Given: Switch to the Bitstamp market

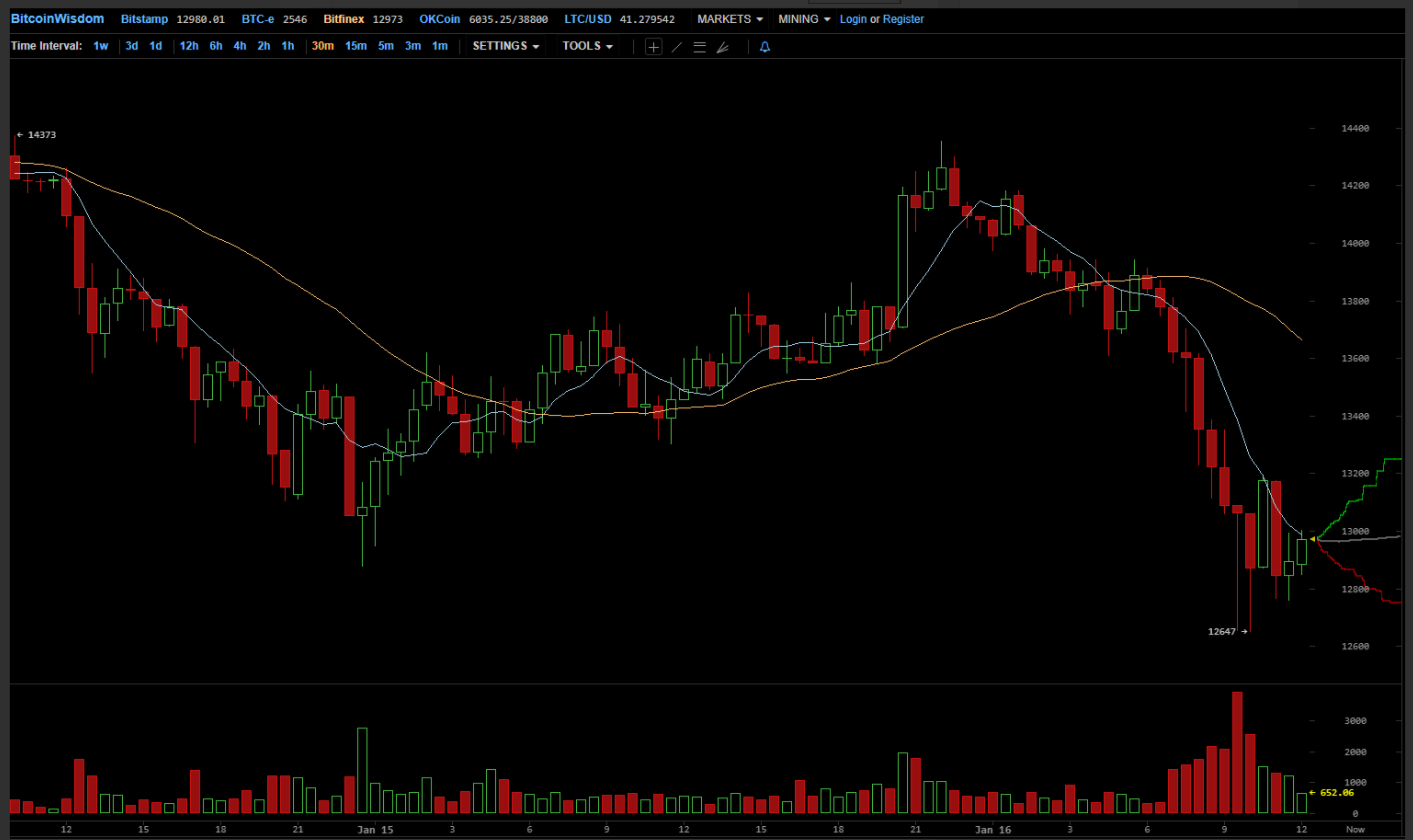Looking at the screenshot, I should [x=144, y=19].
